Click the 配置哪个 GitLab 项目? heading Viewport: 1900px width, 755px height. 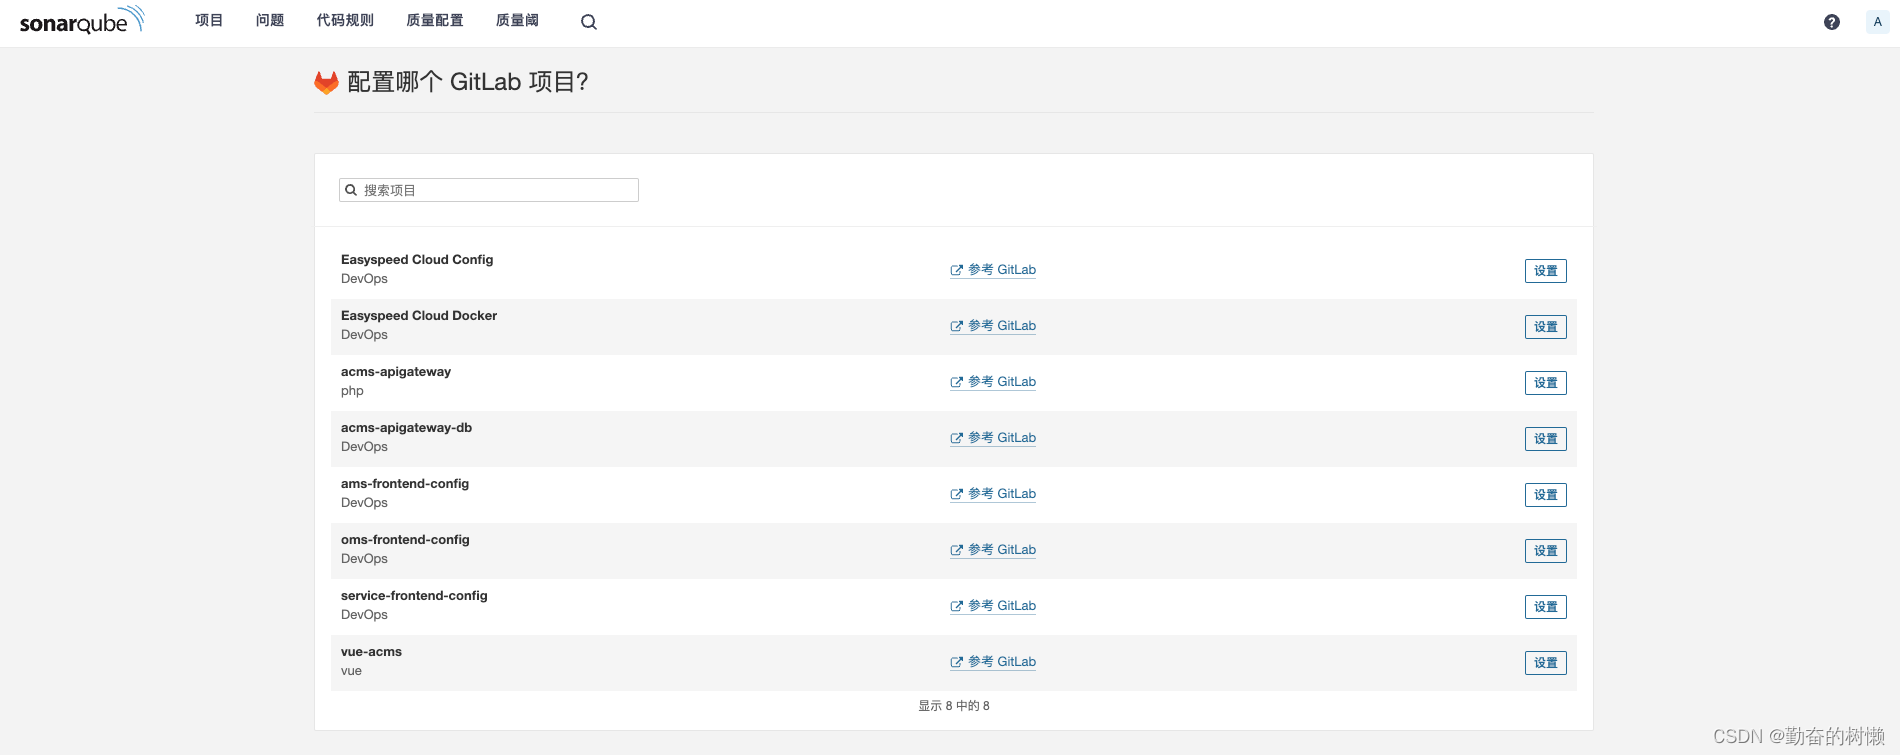(x=467, y=82)
